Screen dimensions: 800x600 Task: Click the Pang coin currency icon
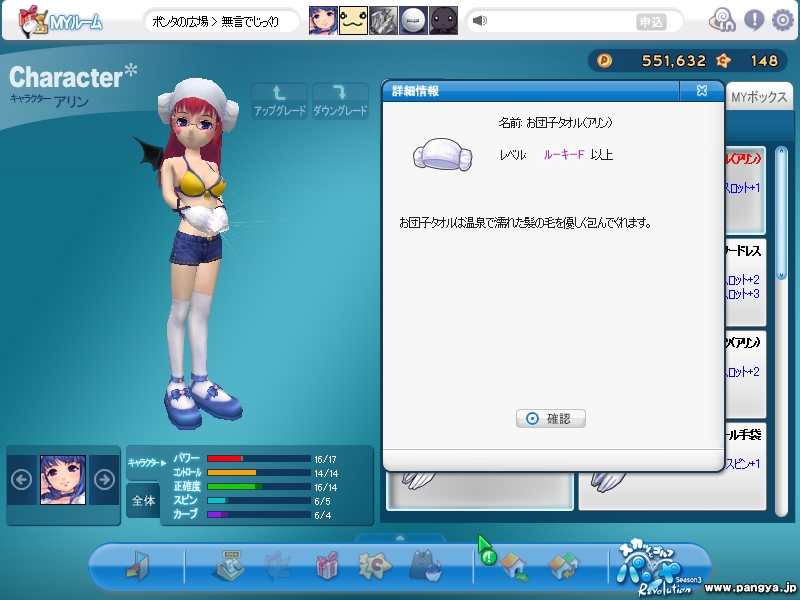tap(604, 61)
